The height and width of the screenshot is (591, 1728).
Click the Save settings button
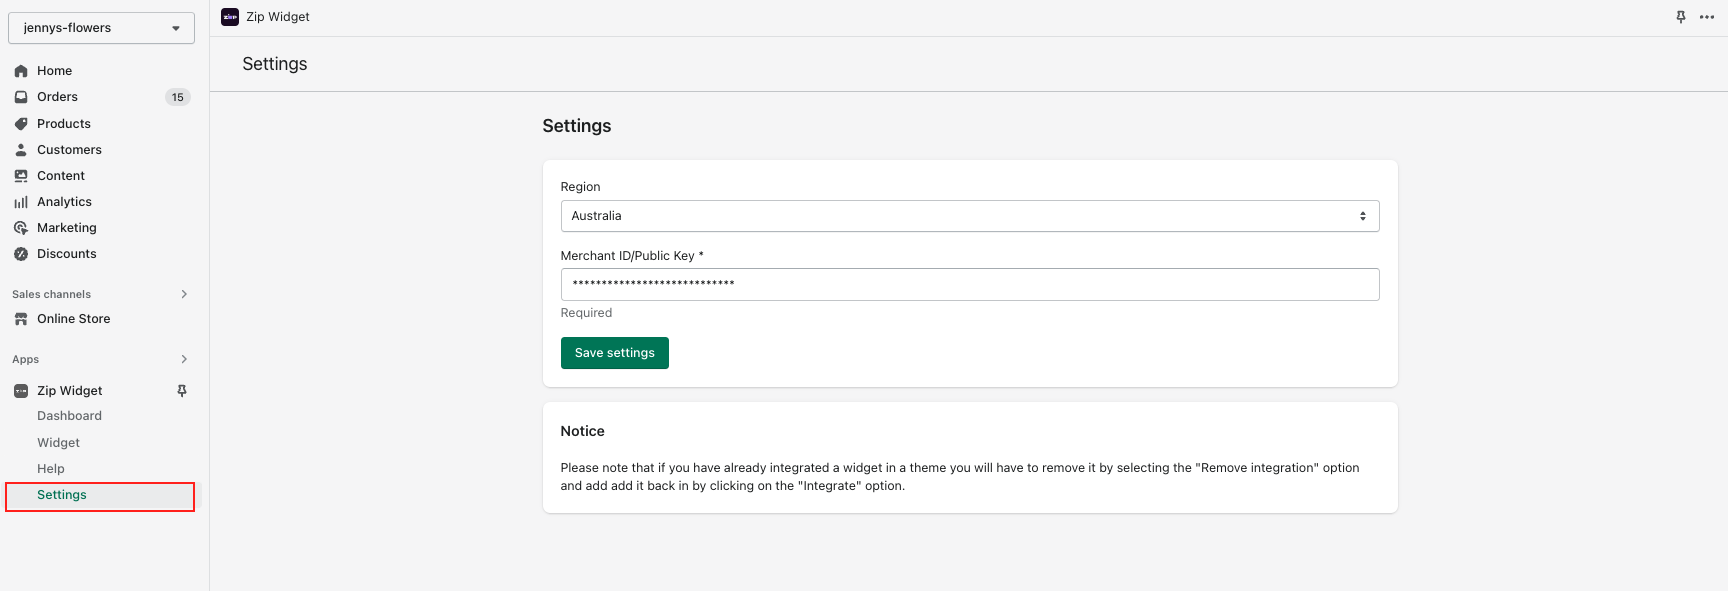click(x=614, y=353)
